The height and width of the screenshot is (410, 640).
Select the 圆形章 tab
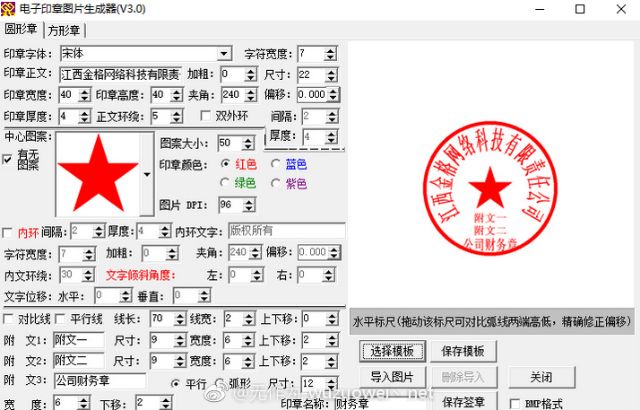click(x=21, y=29)
